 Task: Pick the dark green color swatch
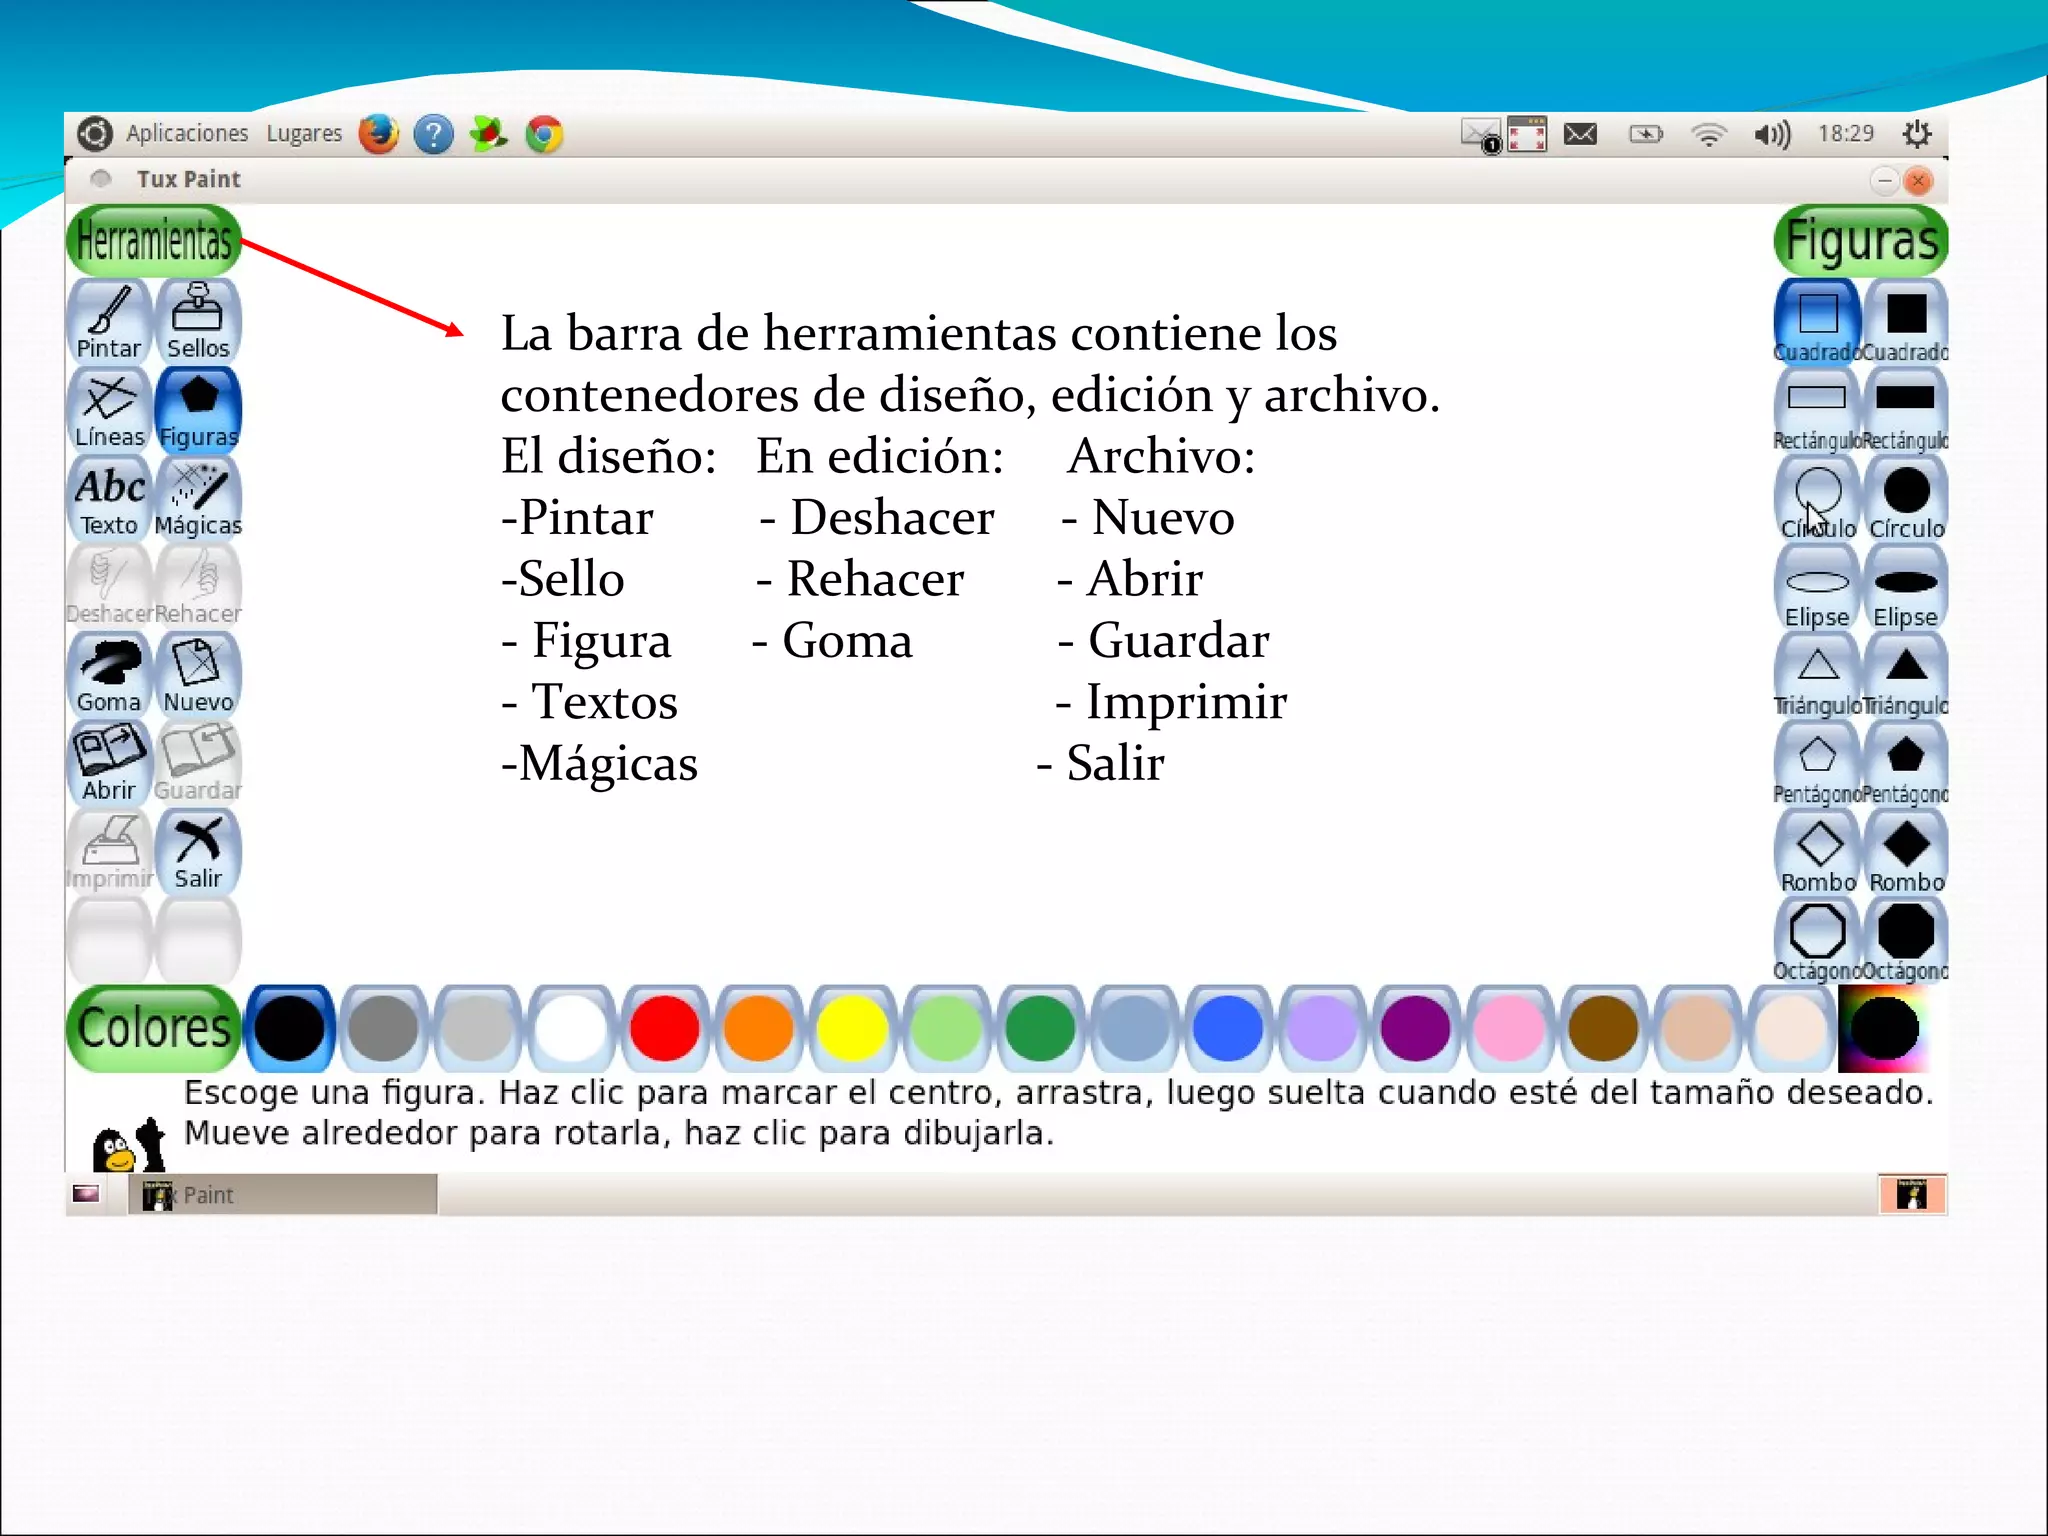click(x=1040, y=1028)
